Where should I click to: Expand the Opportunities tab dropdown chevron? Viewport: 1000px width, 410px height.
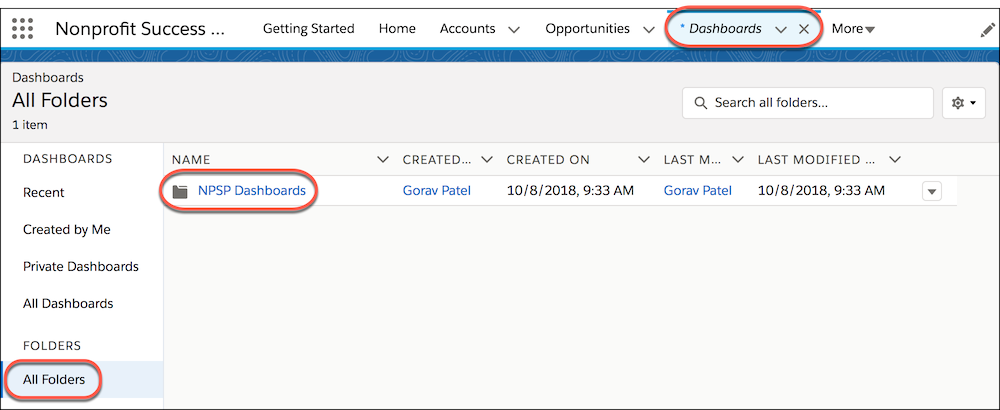click(x=649, y=29)
